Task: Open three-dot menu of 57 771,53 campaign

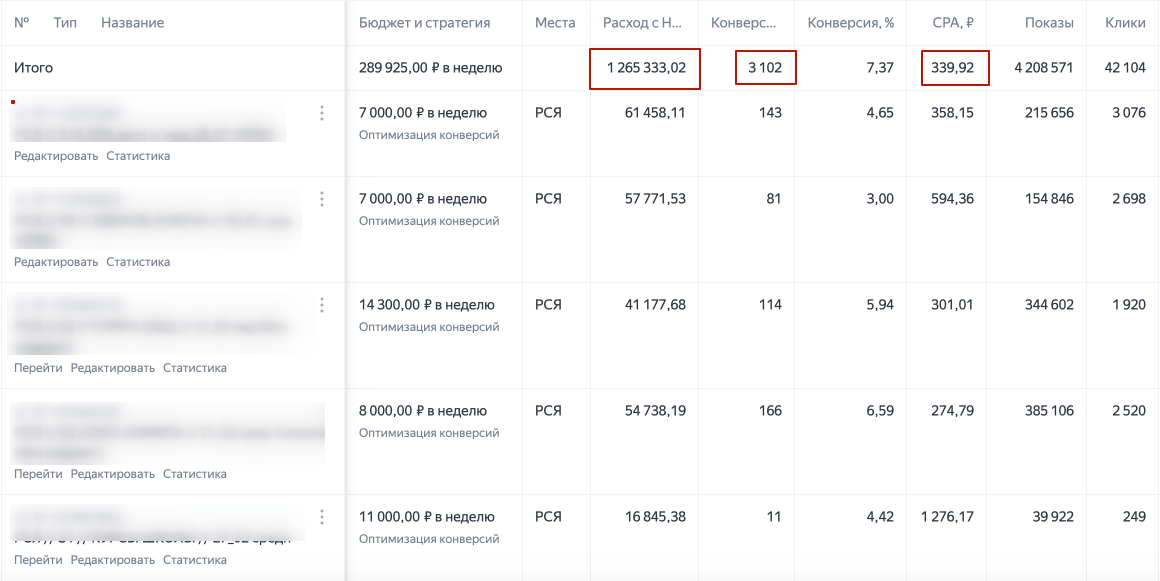Action: [x=322, y=199]
